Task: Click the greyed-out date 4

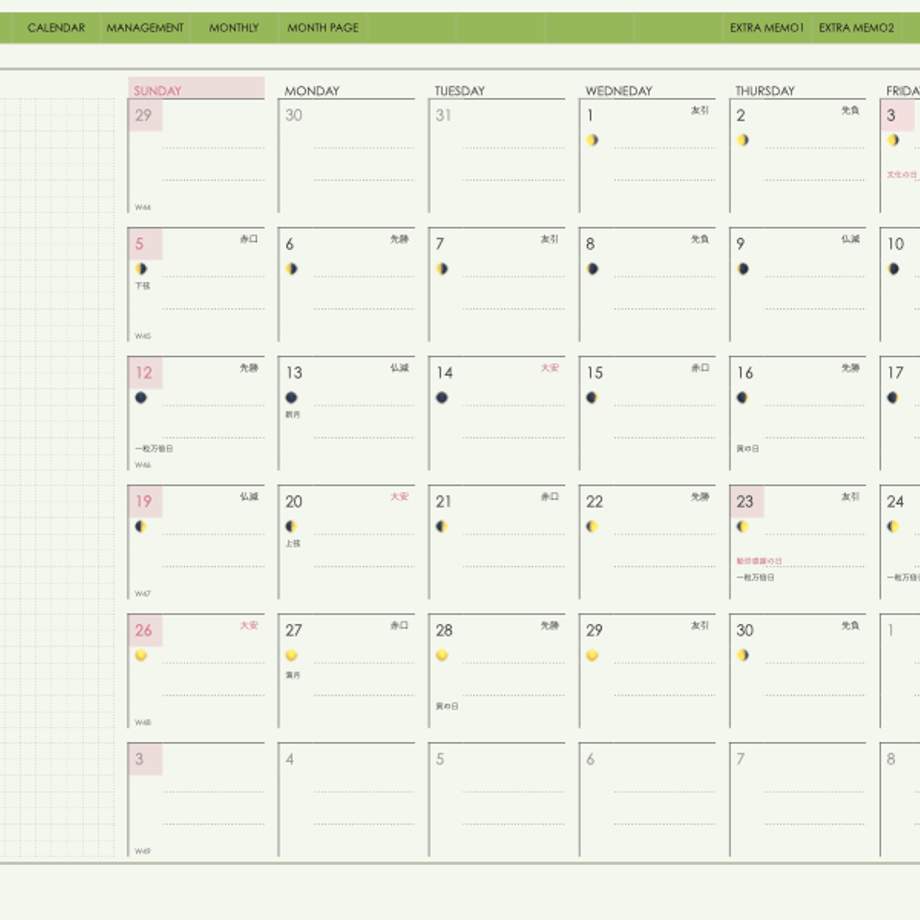Action: pyautogui.click(x=290, y=759)
